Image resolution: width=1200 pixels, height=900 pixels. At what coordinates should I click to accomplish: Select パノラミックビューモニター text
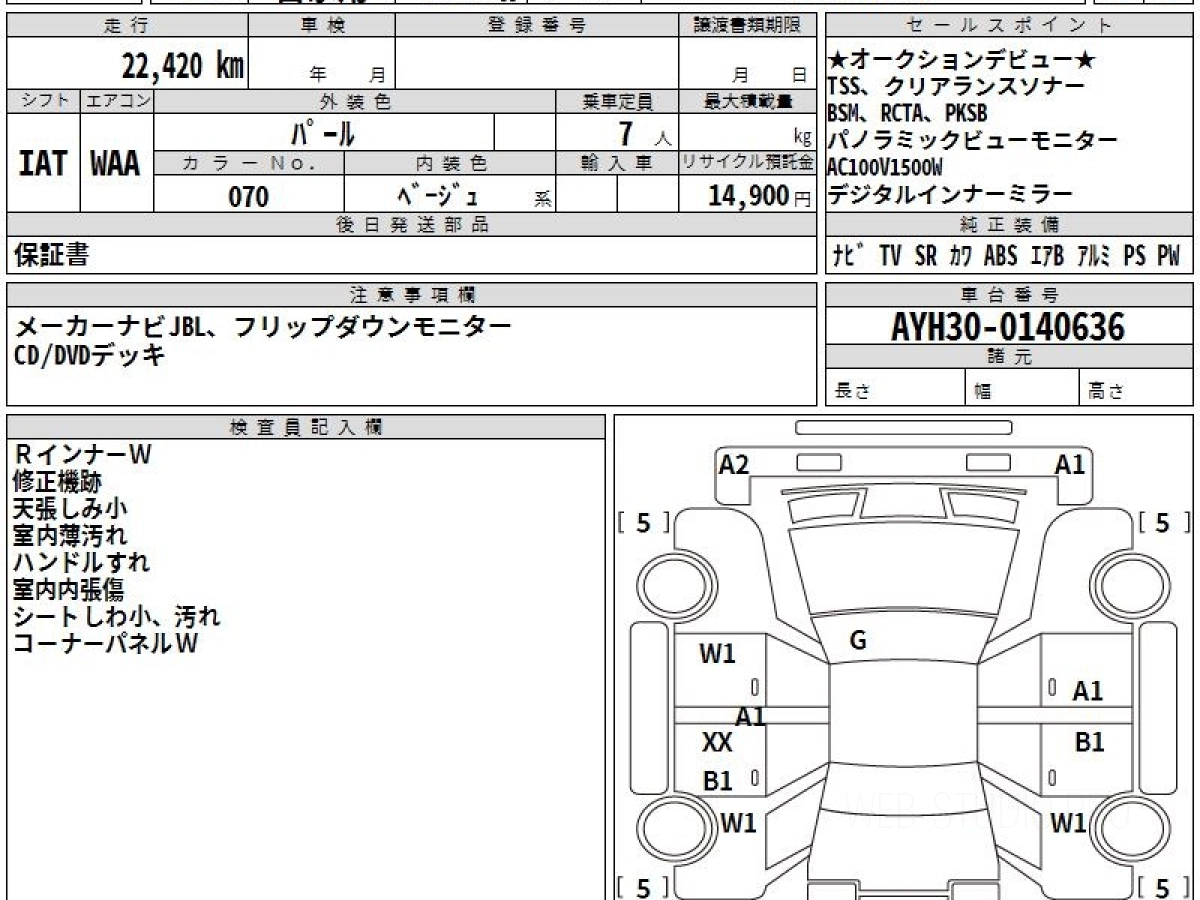click(x=973, y=140)
